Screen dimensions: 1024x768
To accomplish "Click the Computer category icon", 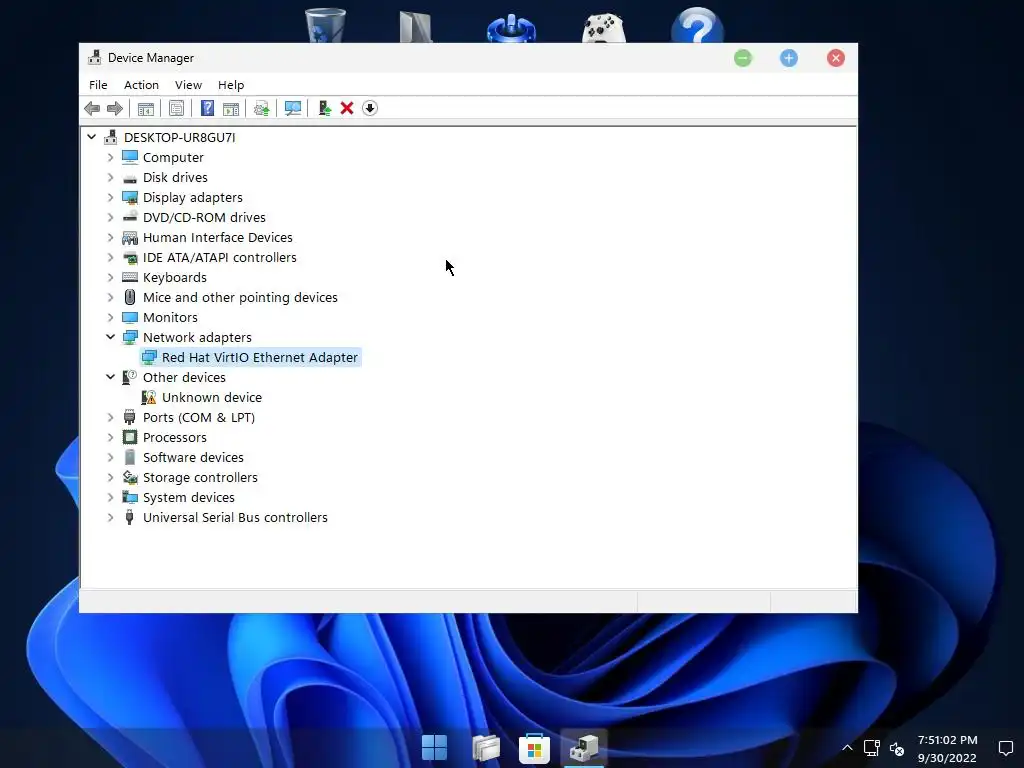I will pos(130,157).
